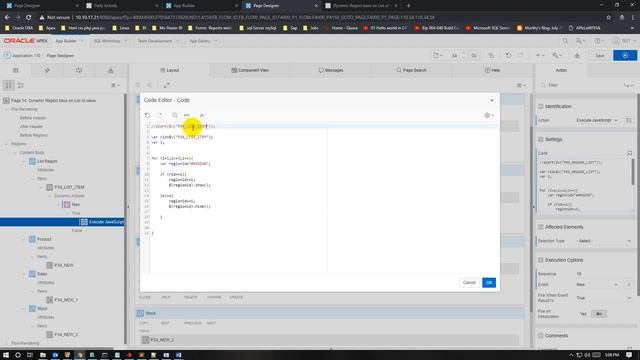Open the Fire When Event Result Is dropdown
This screenshot has width=640, height=360.
point(603,298)
